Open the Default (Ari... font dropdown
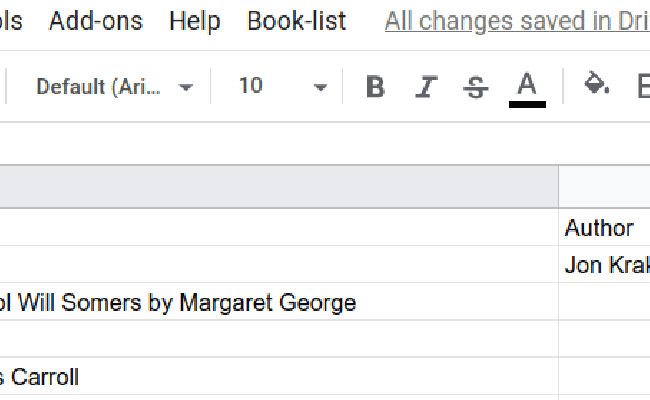 [x=114, y=87]
